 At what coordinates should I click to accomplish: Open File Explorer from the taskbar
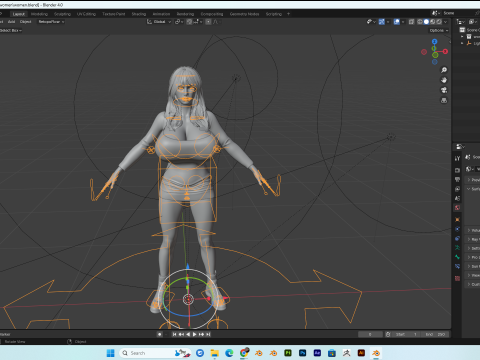point(214,353)
